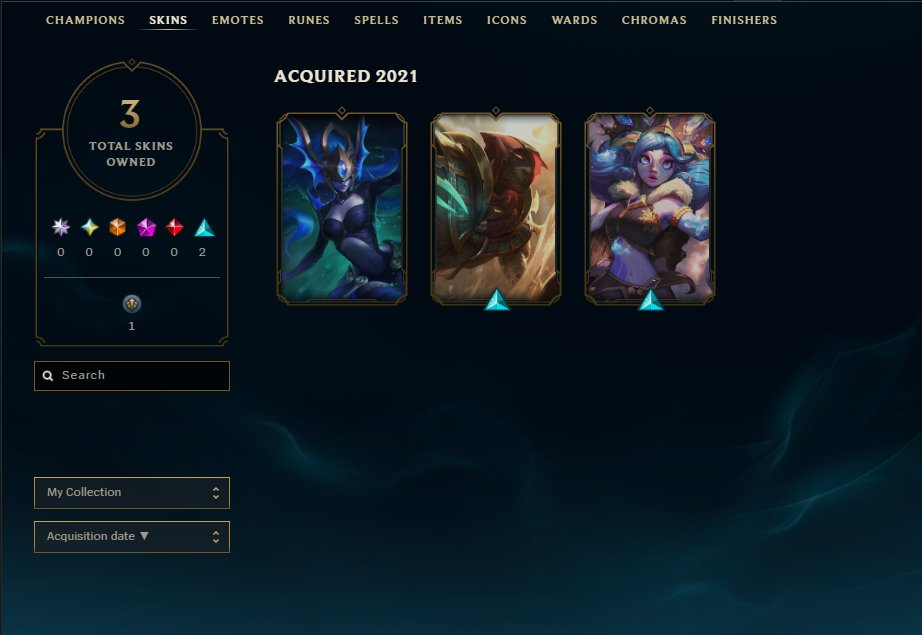This screenshot has width=922, height=635.
Task: Click cyan triangle badge under sandy skin
Action: [497, 300]
